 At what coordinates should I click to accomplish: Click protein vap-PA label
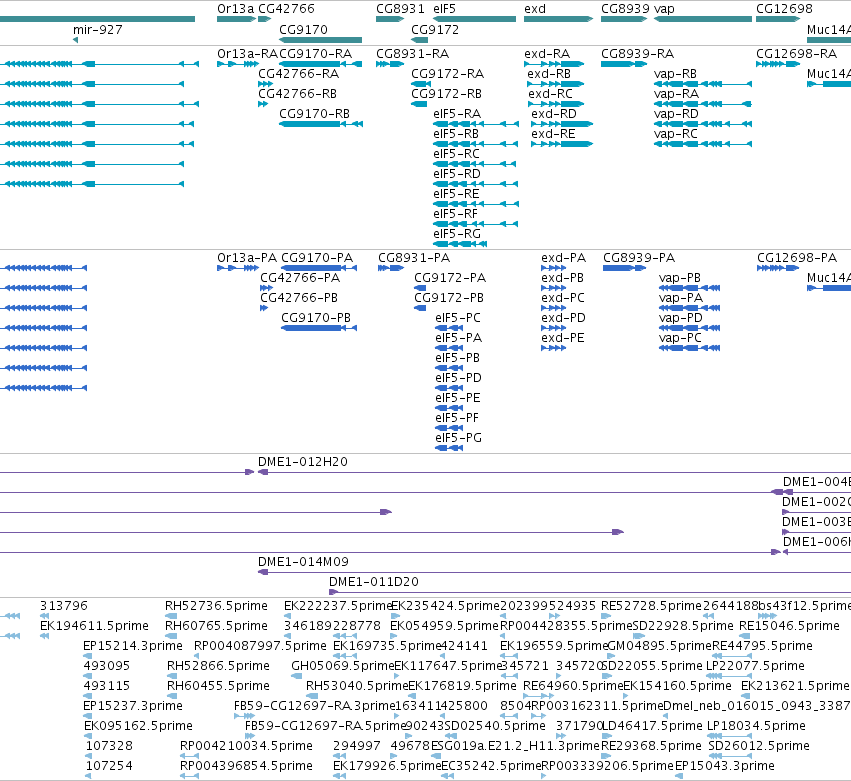point(681,298)
